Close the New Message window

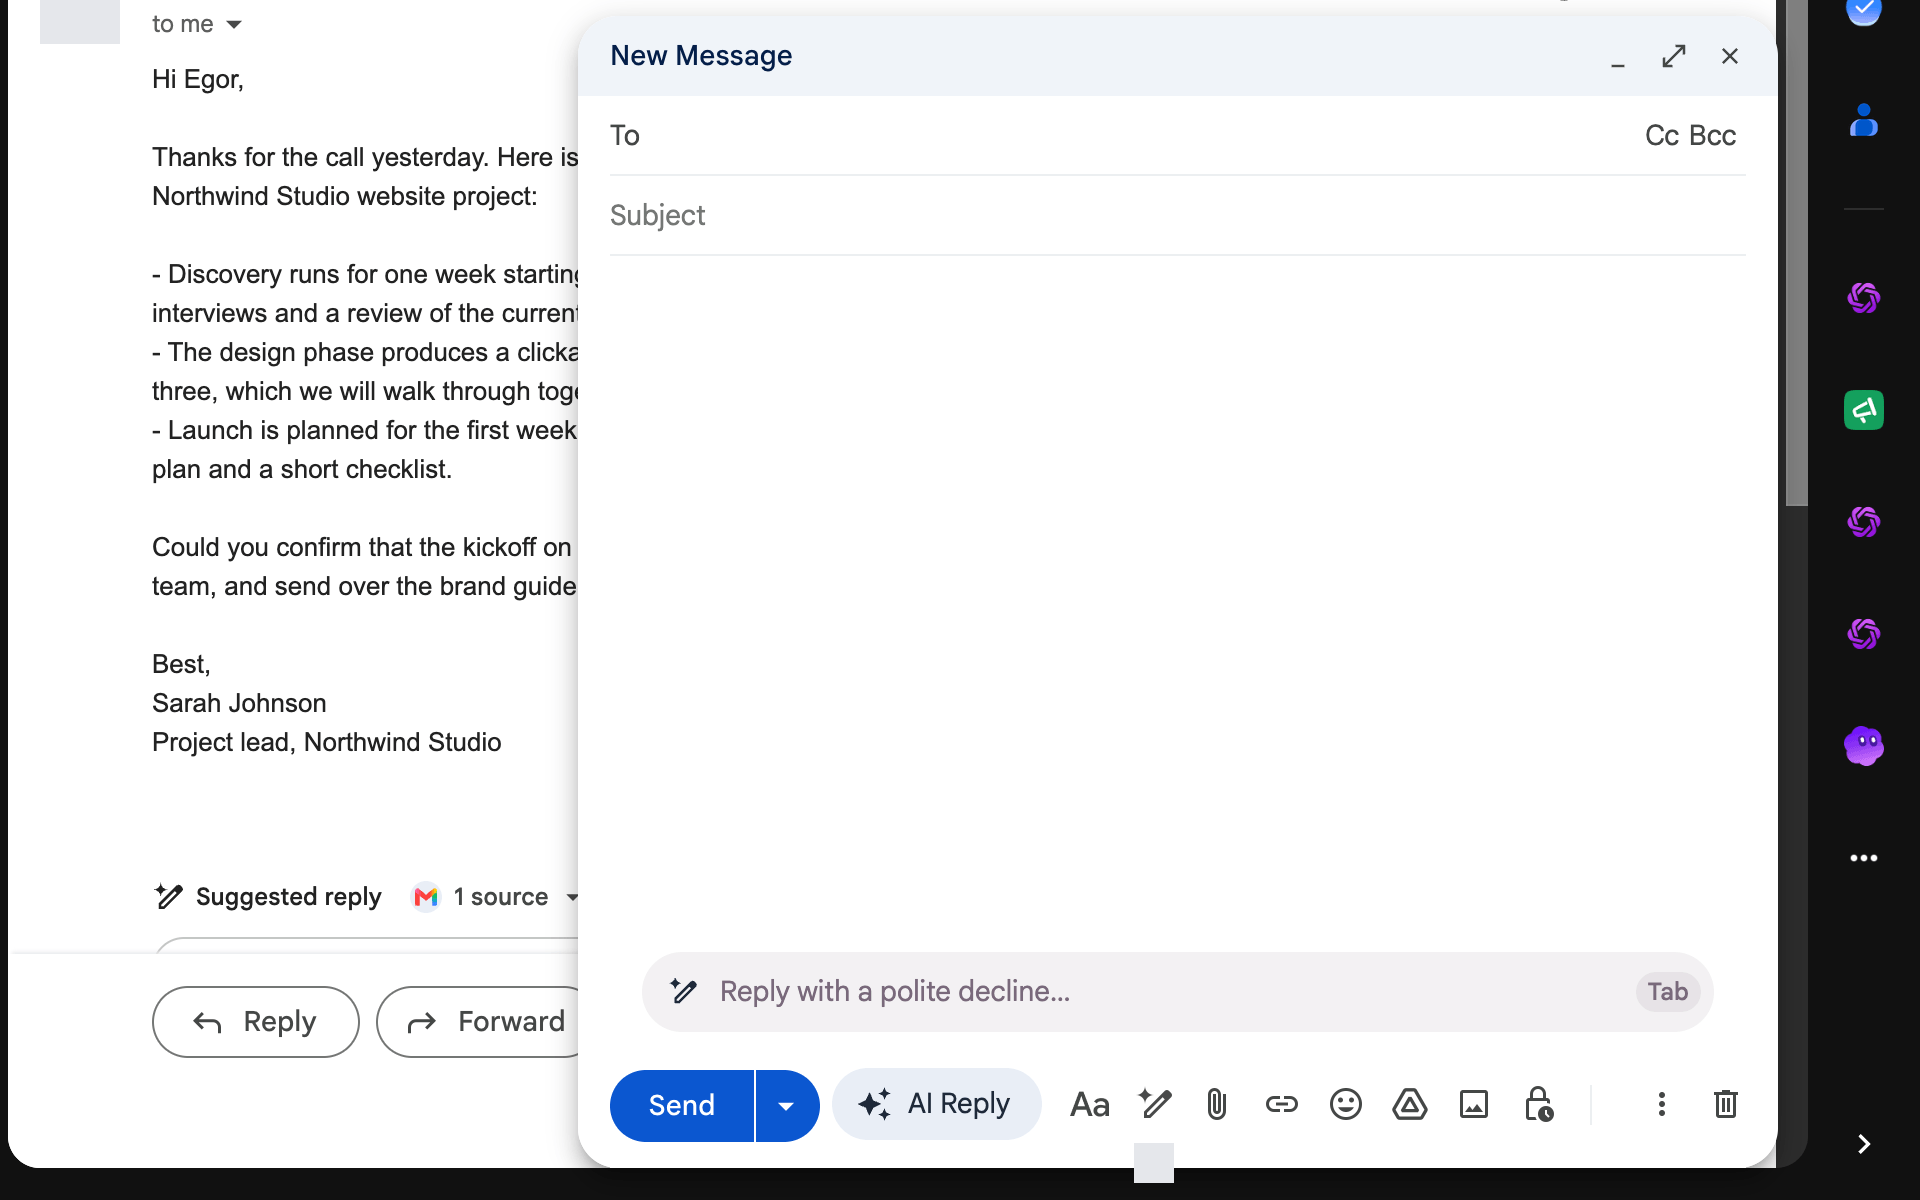(1730, 56)
